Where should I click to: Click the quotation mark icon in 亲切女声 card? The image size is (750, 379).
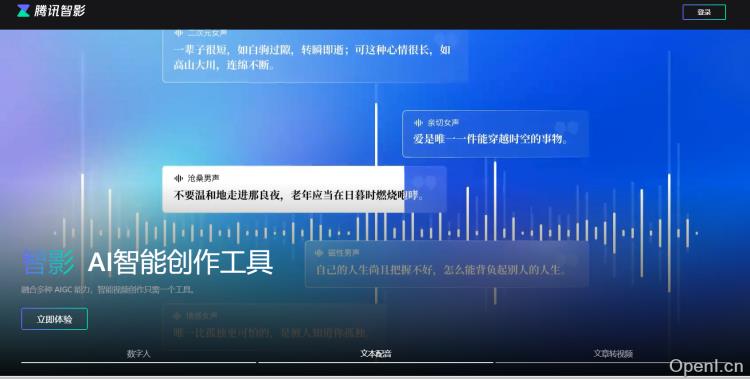point(567,127)
